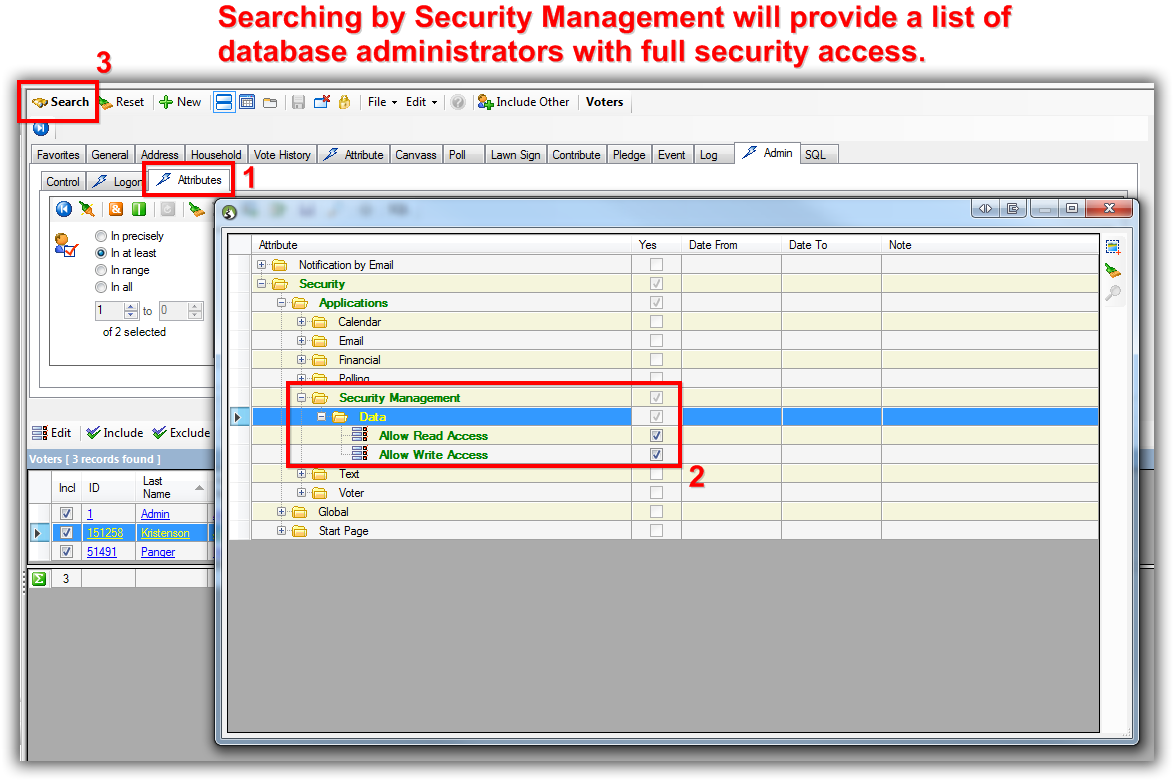Click the Exclude button above the voters list

181,433
